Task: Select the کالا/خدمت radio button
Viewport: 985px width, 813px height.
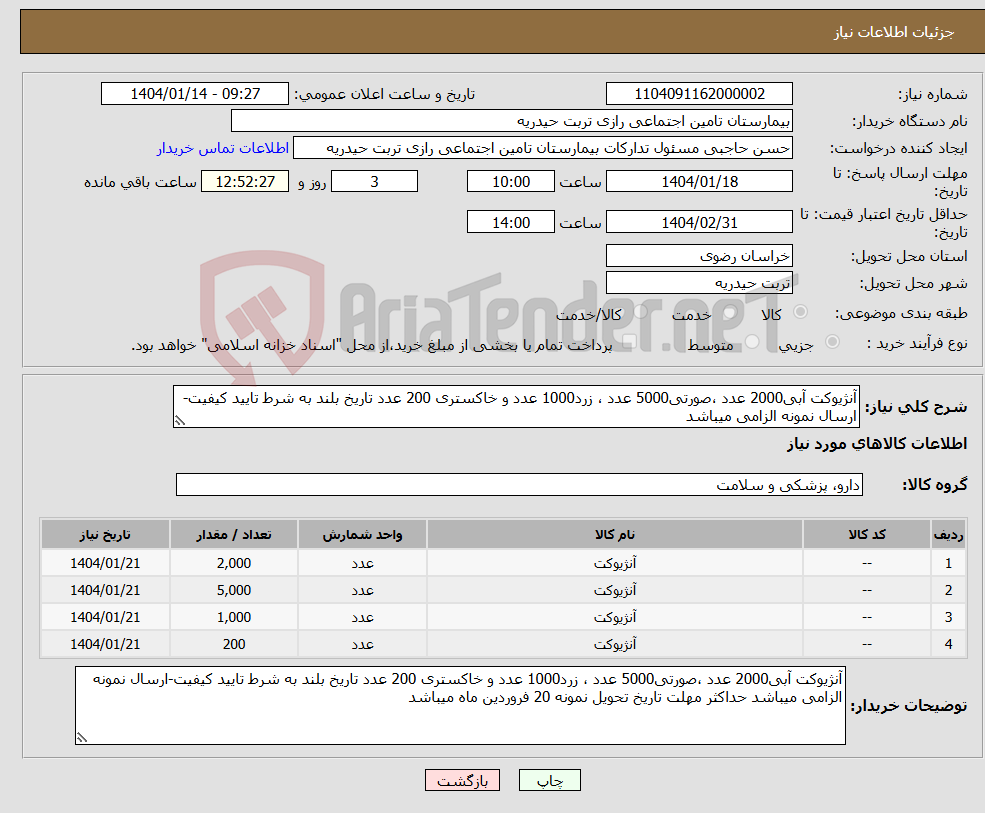Action: tap(640, 312)
